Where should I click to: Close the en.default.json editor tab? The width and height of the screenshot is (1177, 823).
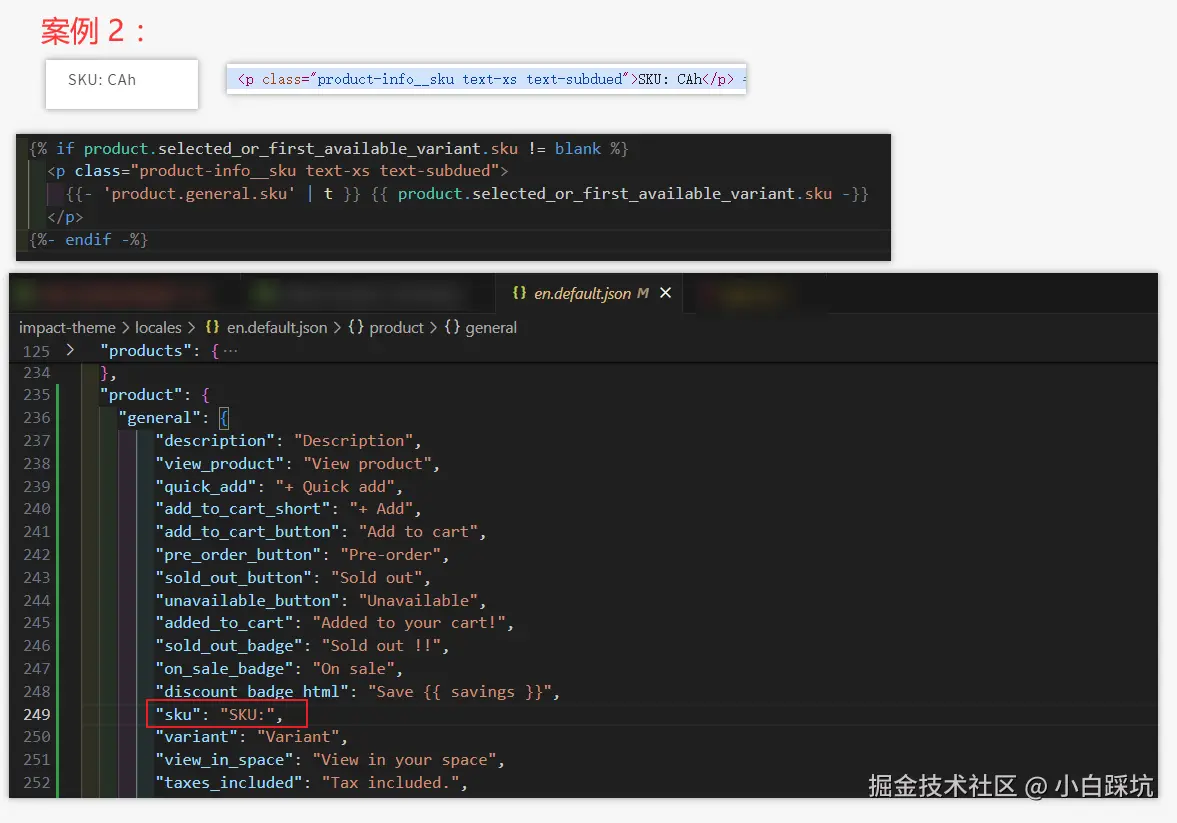(x=665, y=293)
